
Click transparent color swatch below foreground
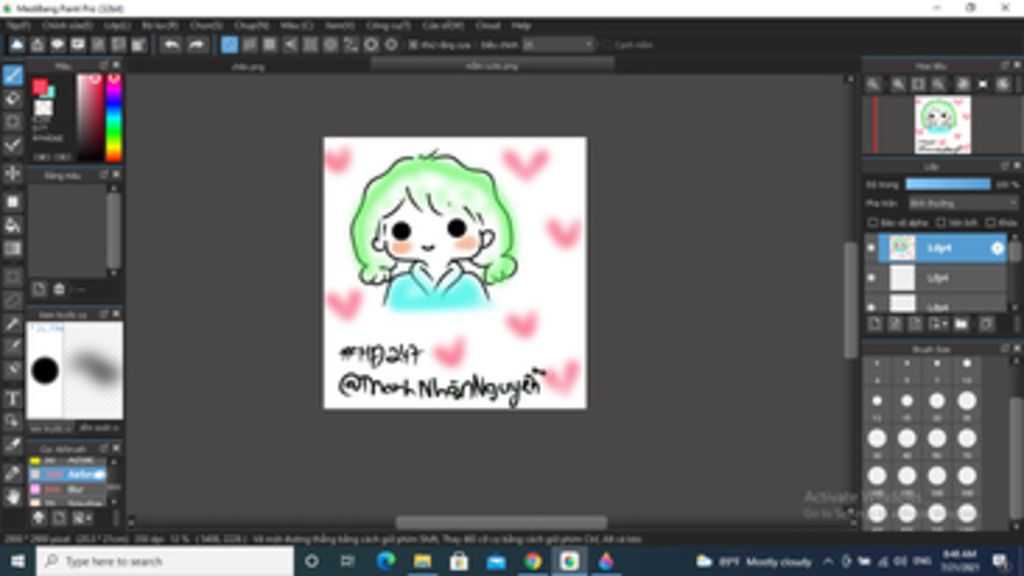click(44, 108)
